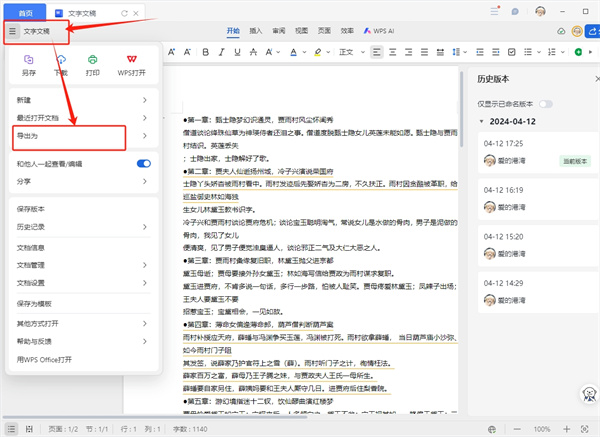Open the font color dropdown arrow
The image size is (600, 437).
point(304,52)
